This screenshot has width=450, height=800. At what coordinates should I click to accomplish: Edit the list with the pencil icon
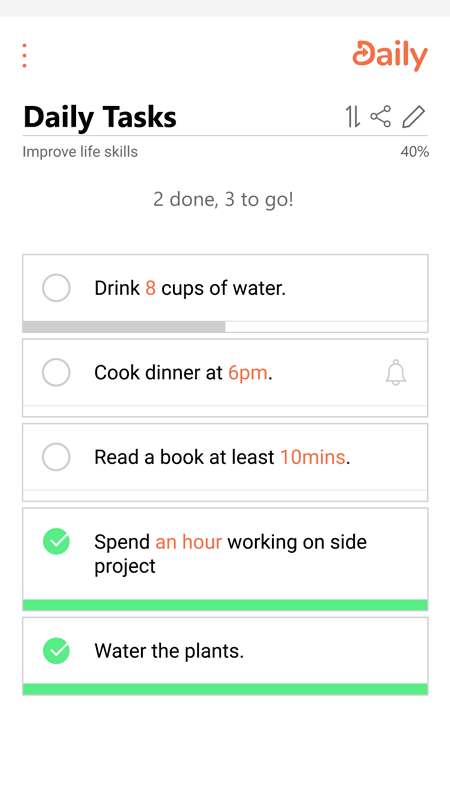(x=413, y=116)
